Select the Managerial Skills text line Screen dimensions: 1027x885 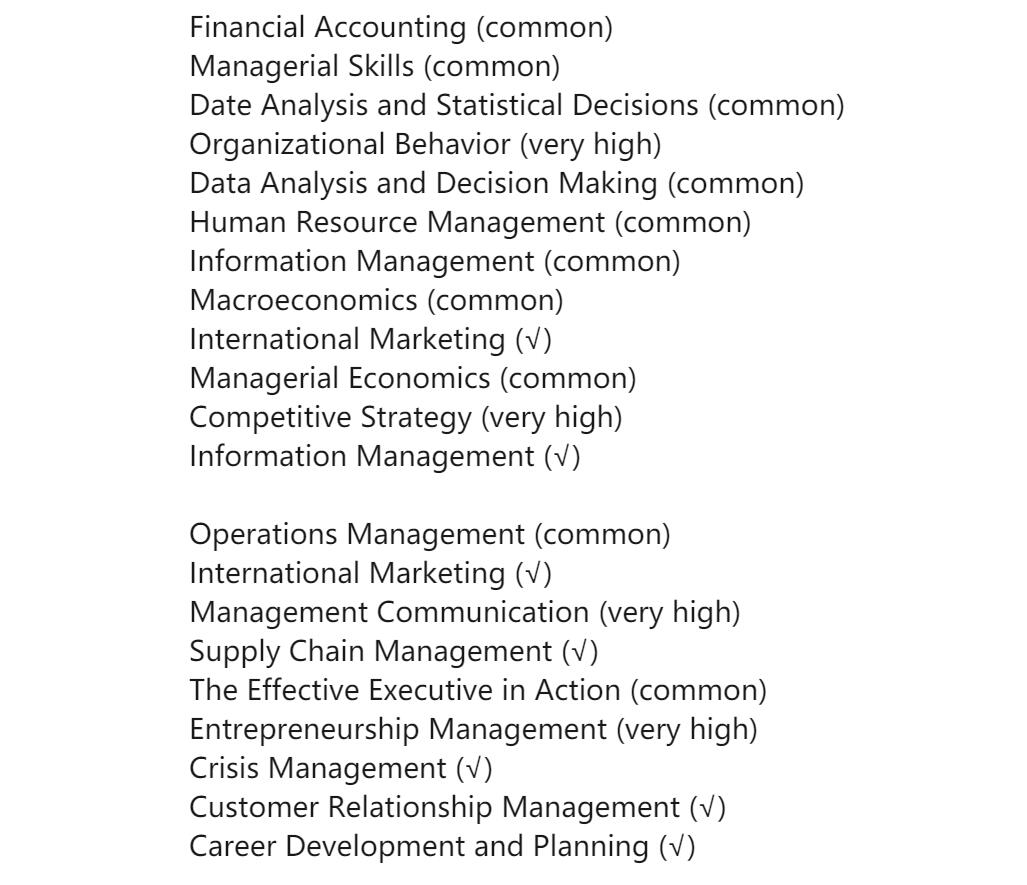tap(374, 66)
